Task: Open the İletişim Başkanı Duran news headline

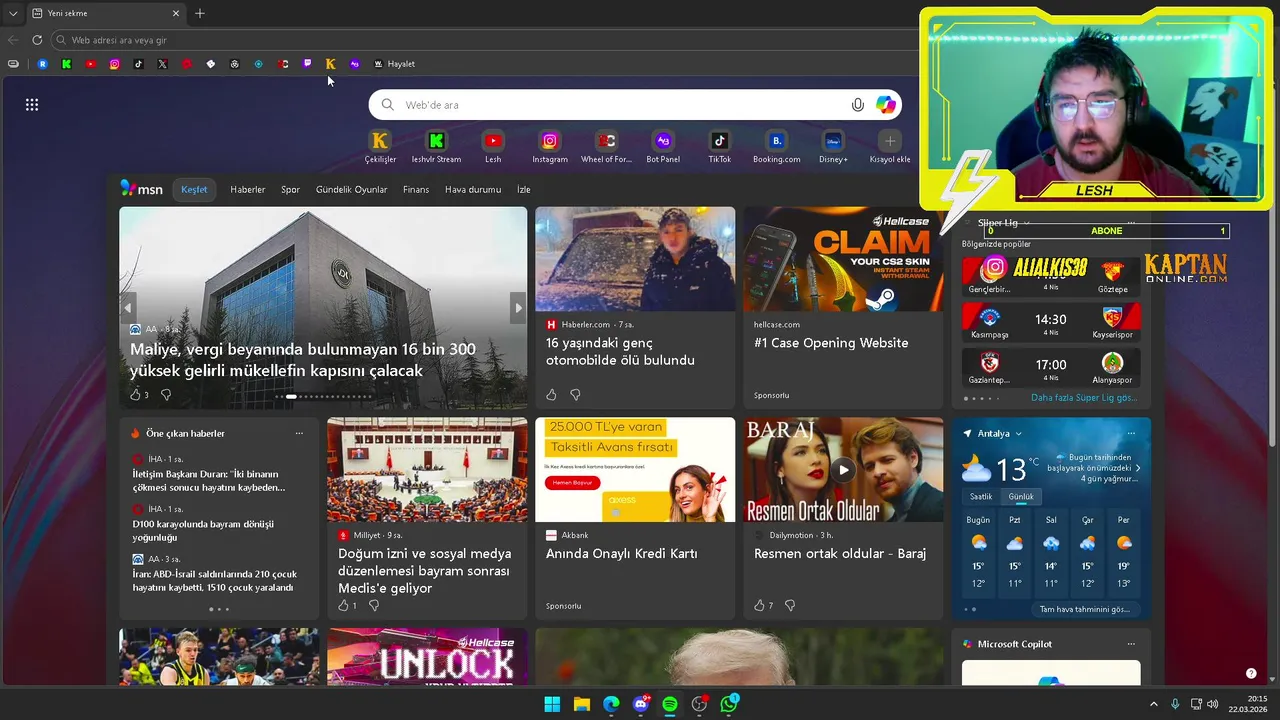Action: coord(208,480)
